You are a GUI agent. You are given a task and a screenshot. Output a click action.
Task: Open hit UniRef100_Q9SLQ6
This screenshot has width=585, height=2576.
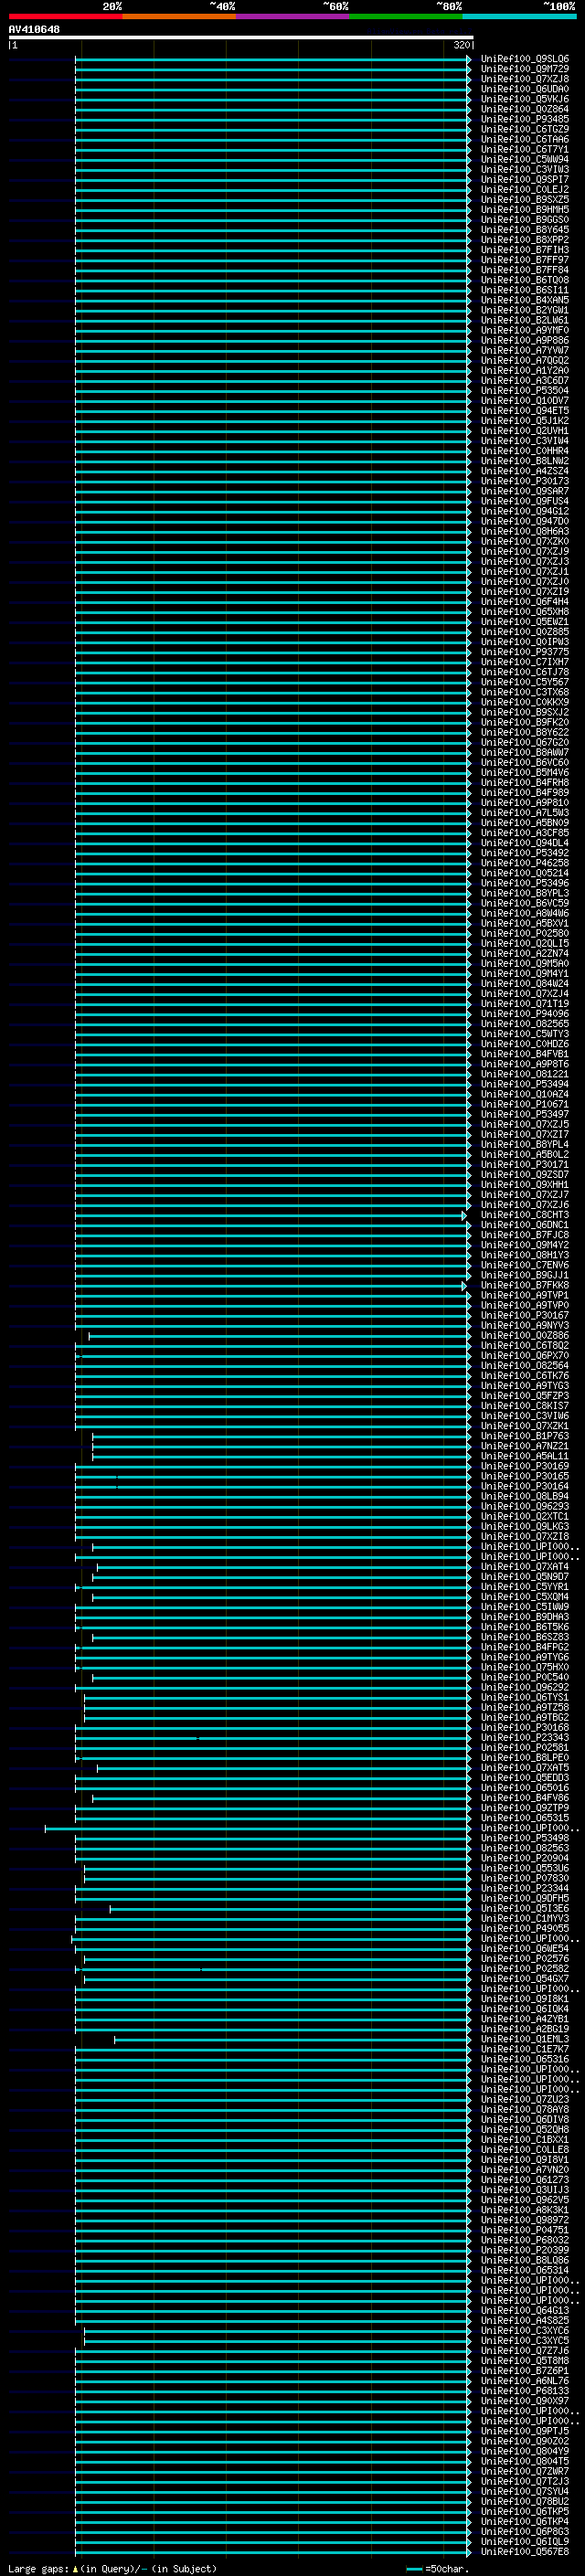click(x=525, y=60)
